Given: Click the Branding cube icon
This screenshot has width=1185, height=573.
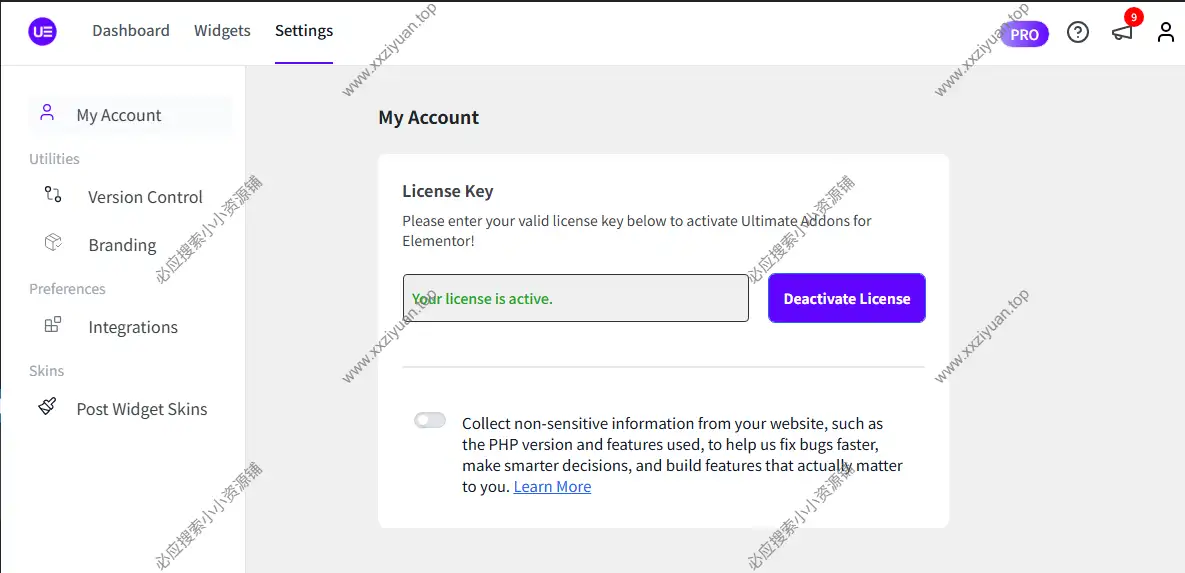Looking at the screenshot, I should [53, 243].
